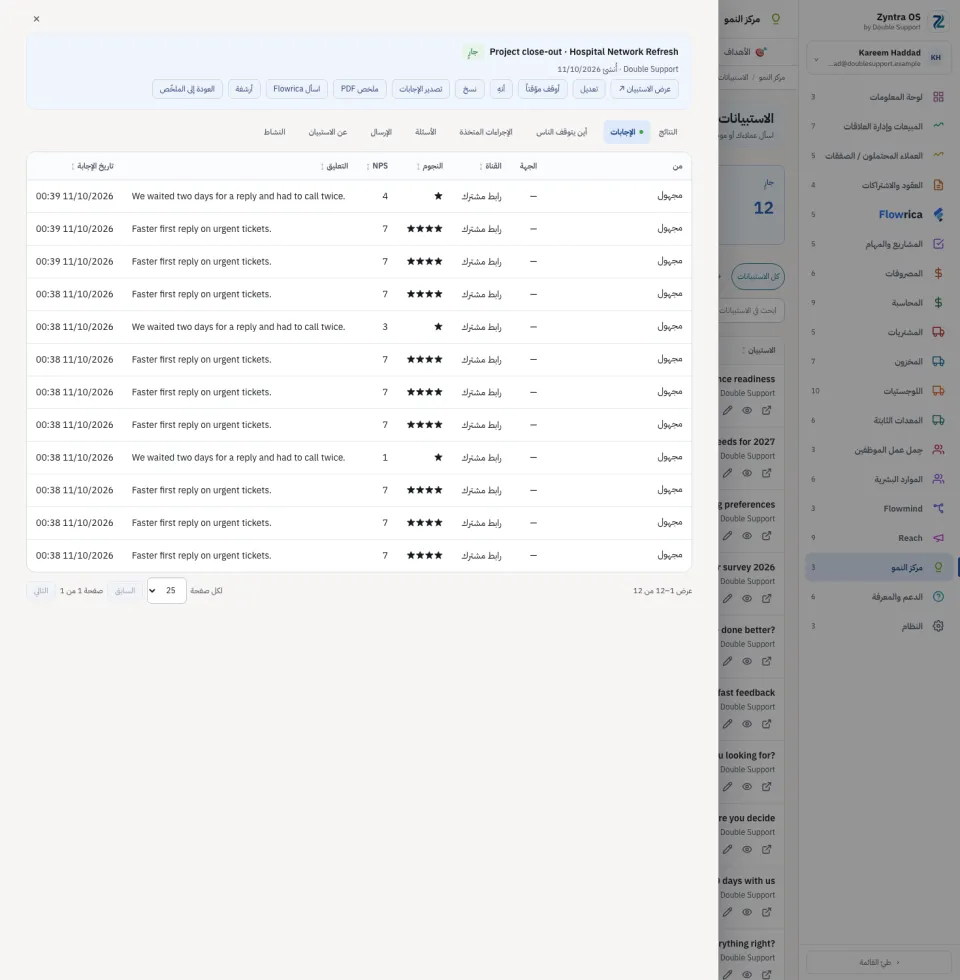Click العملاء المحتملون / الصفقات sidebar icon
Screen dimensions: 960x980
click(x=938, y=155)
